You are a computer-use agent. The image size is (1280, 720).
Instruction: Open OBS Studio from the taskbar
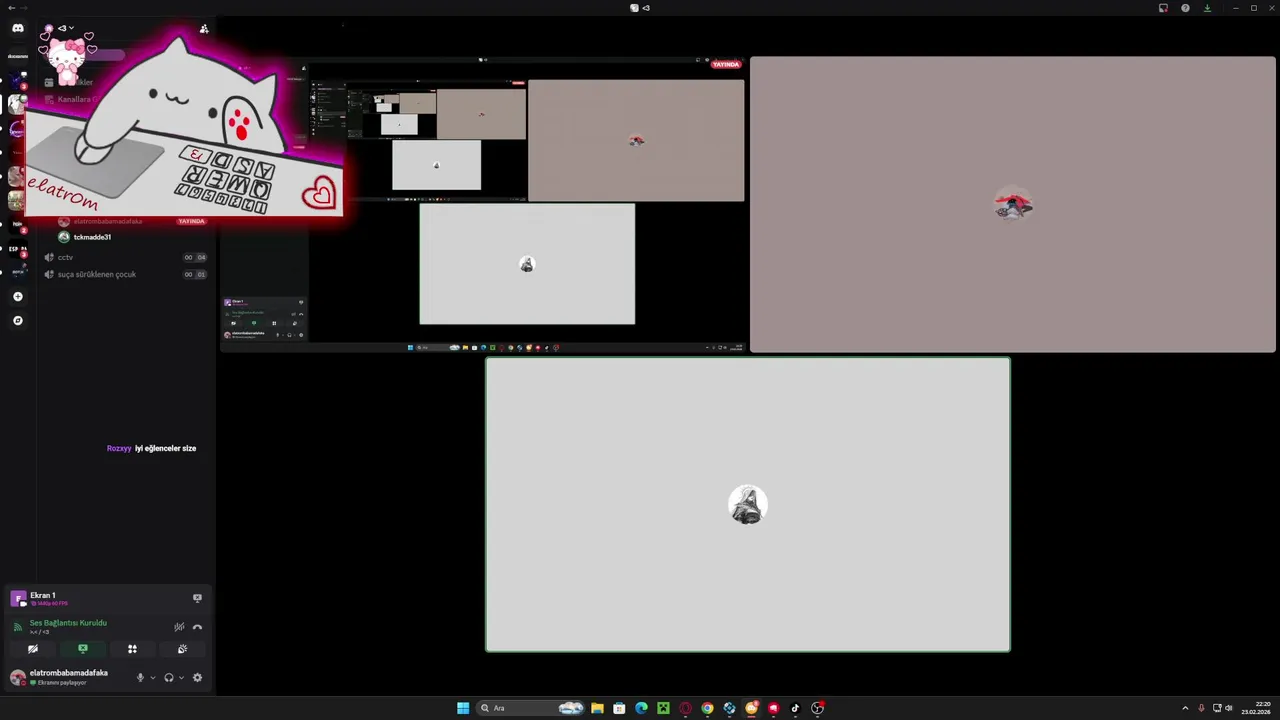[817, 708]
